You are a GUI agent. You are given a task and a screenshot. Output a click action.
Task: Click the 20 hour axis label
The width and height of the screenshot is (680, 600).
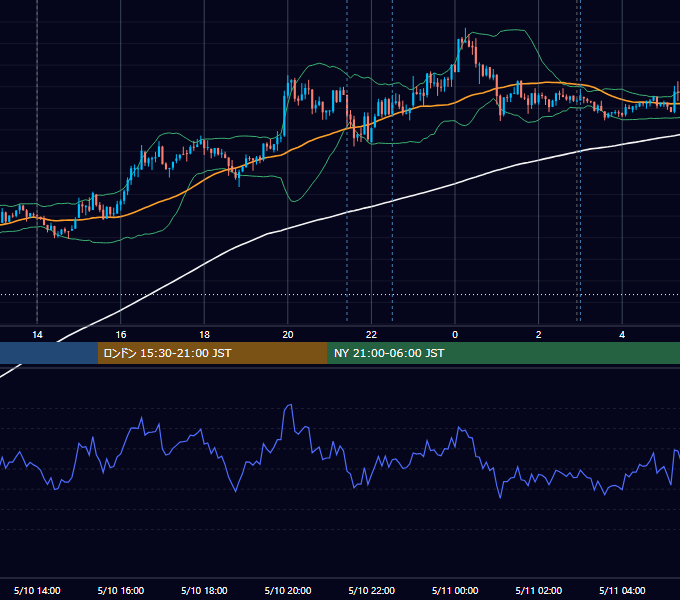(288, 335)
